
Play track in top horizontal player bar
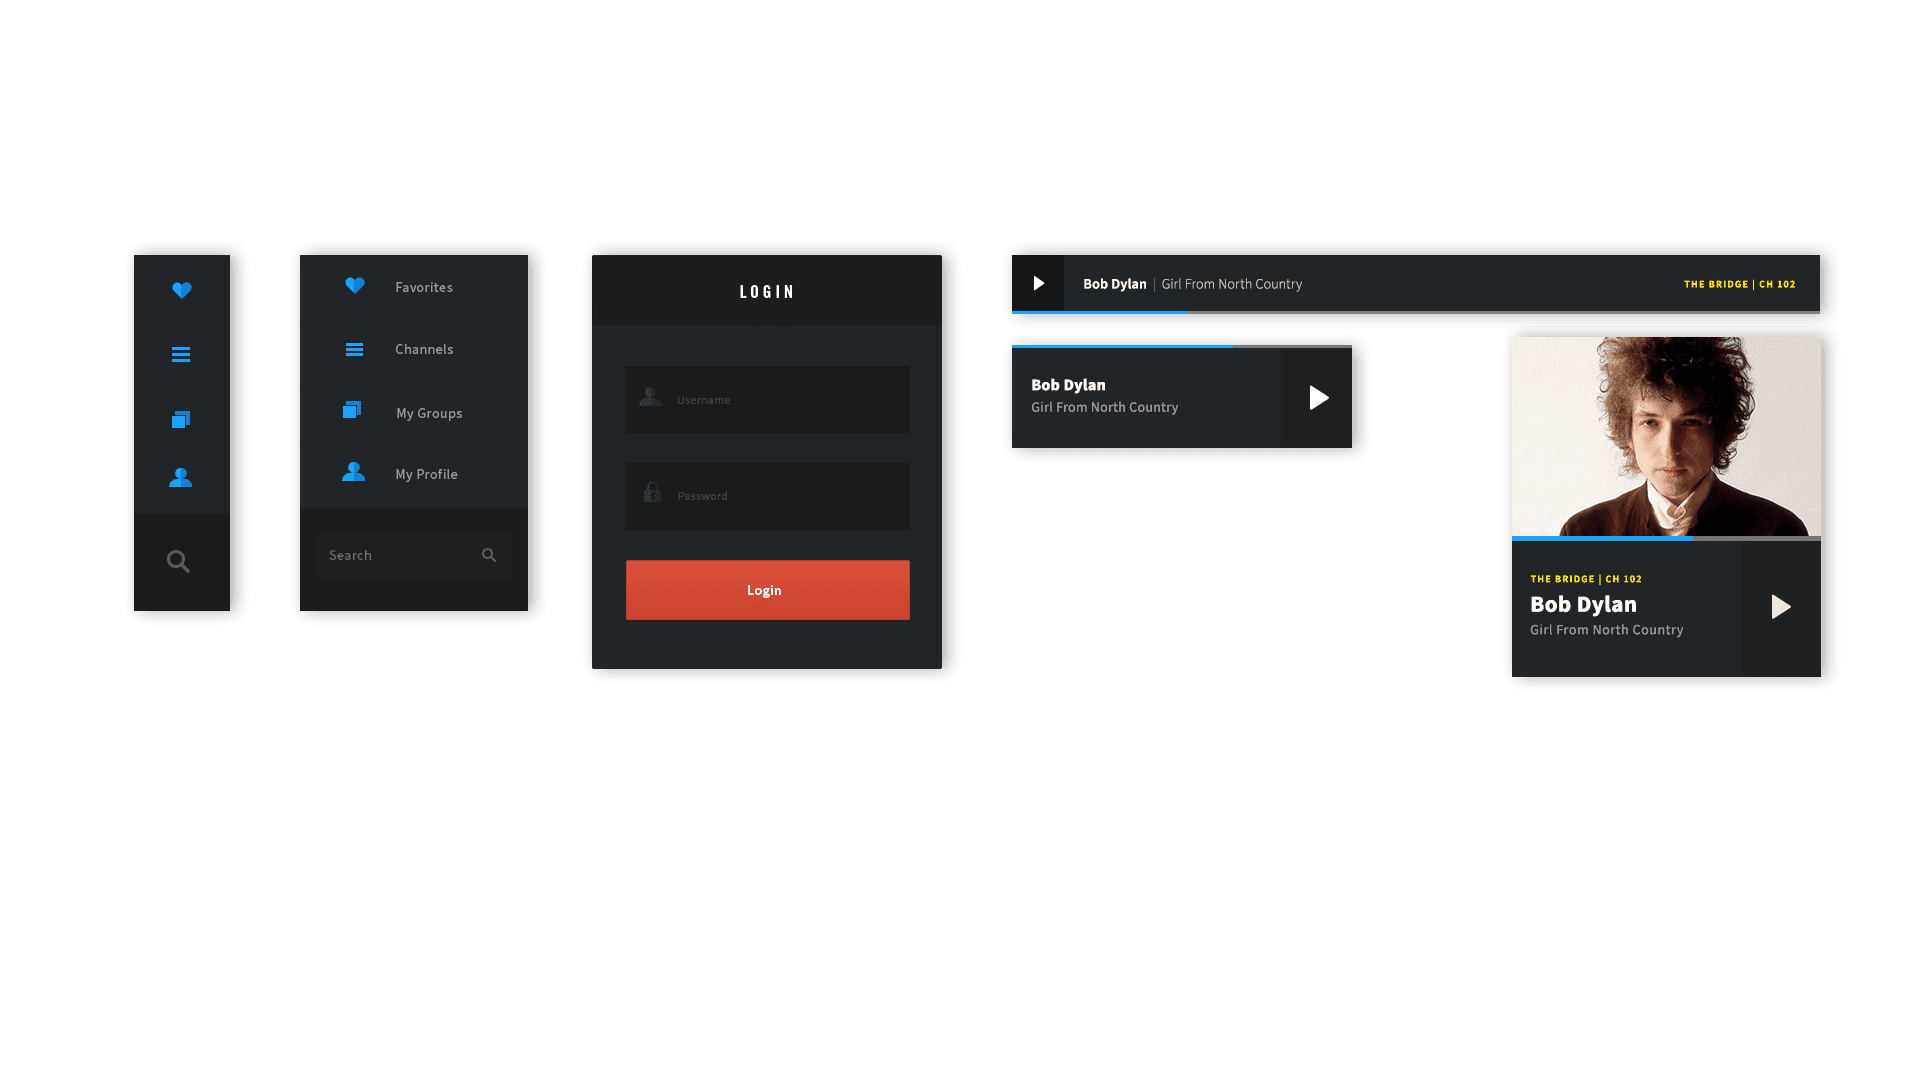1038,284
